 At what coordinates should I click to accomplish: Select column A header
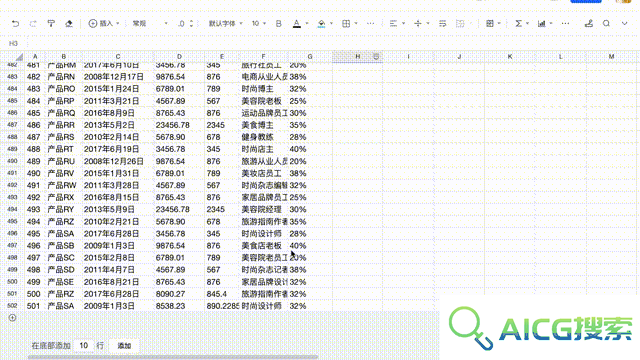tap(35, 57)
